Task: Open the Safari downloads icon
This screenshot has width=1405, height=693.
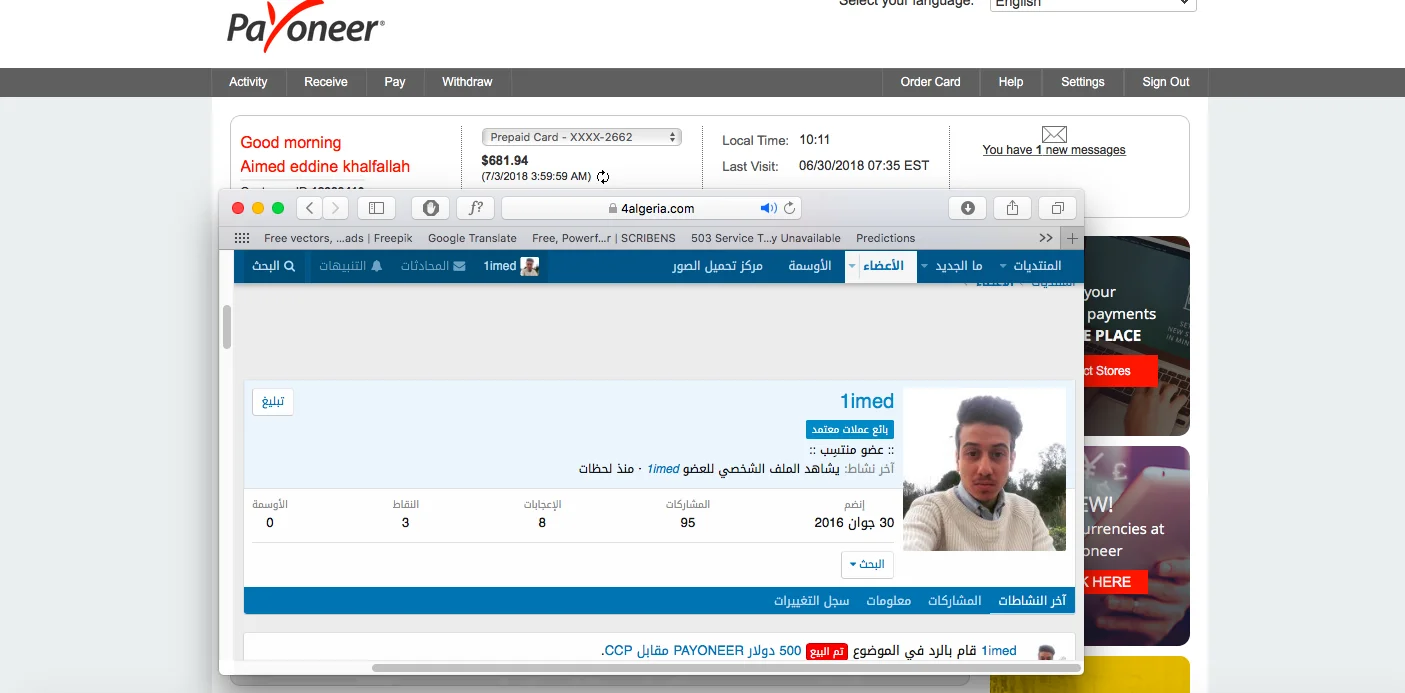Action: [x=967, y=208]
